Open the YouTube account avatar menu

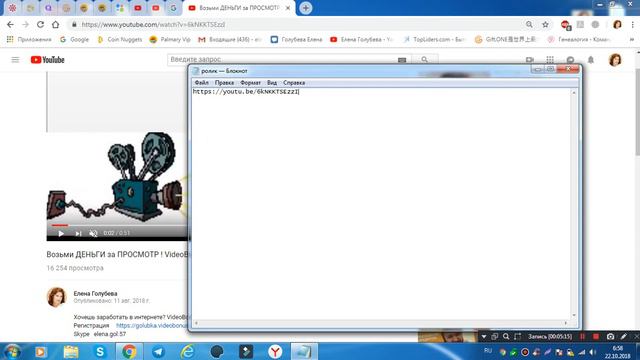(615, 60)
